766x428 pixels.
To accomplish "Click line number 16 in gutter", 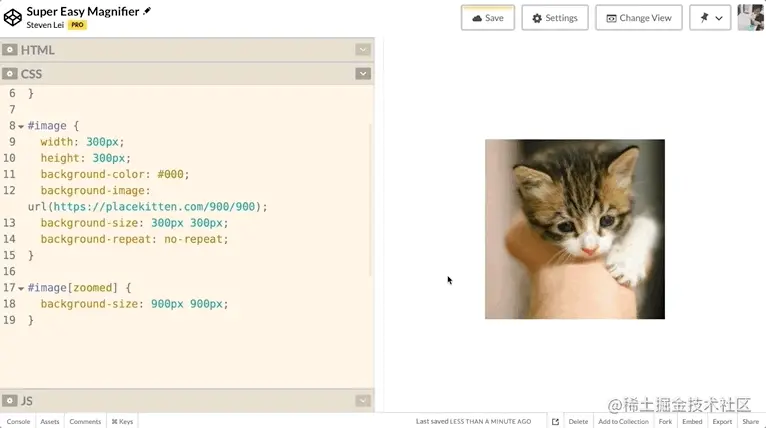I will tap(9, 272).
